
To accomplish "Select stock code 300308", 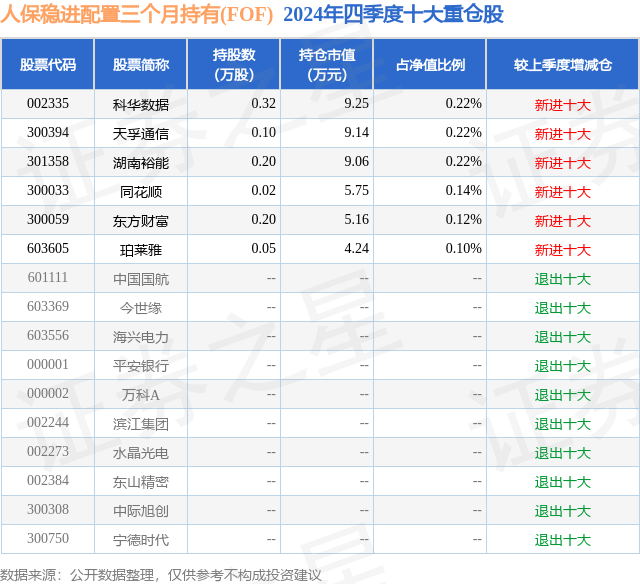I will tap(48, 509).
